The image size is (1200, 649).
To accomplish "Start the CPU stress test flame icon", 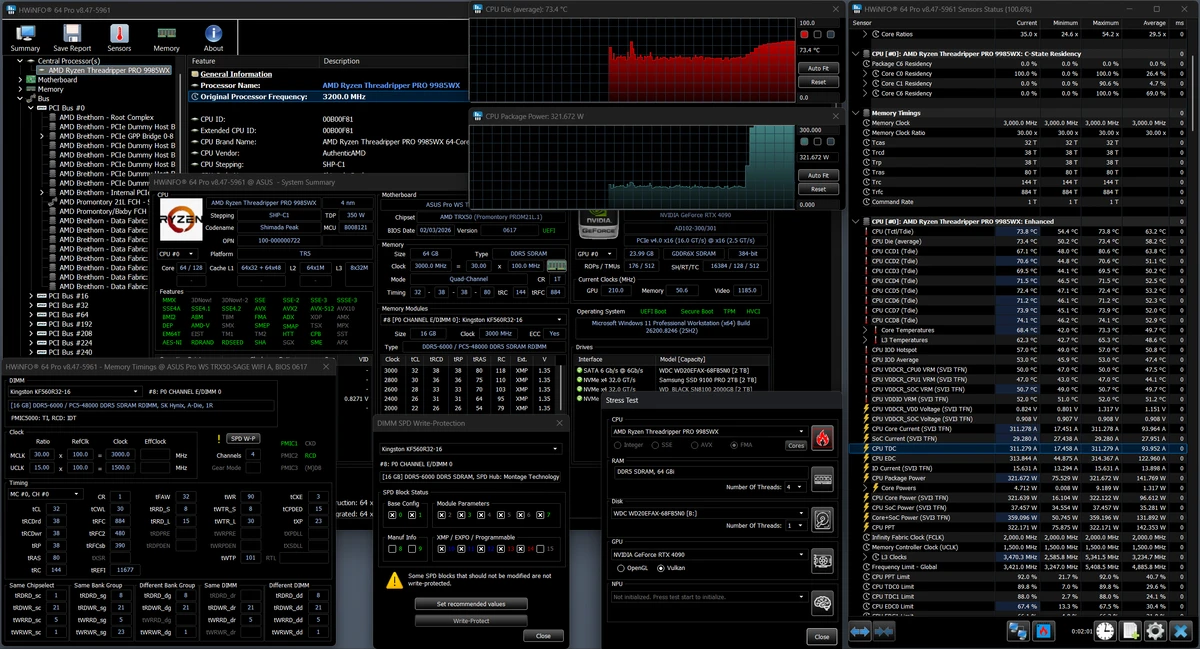I will click(x=822, y=437).
